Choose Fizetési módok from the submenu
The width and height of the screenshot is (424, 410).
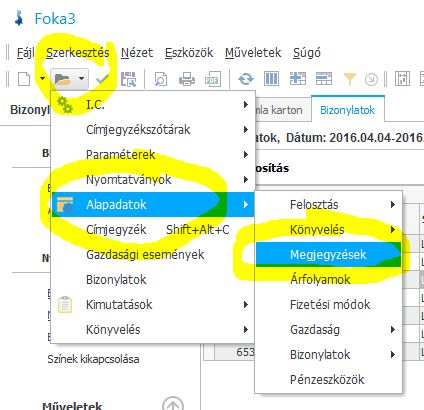(328, 305)
